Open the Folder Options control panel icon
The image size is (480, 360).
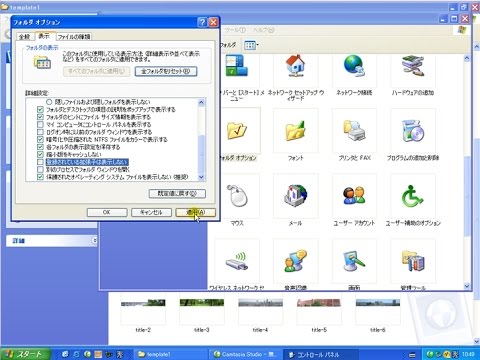(x=237, y=130)
